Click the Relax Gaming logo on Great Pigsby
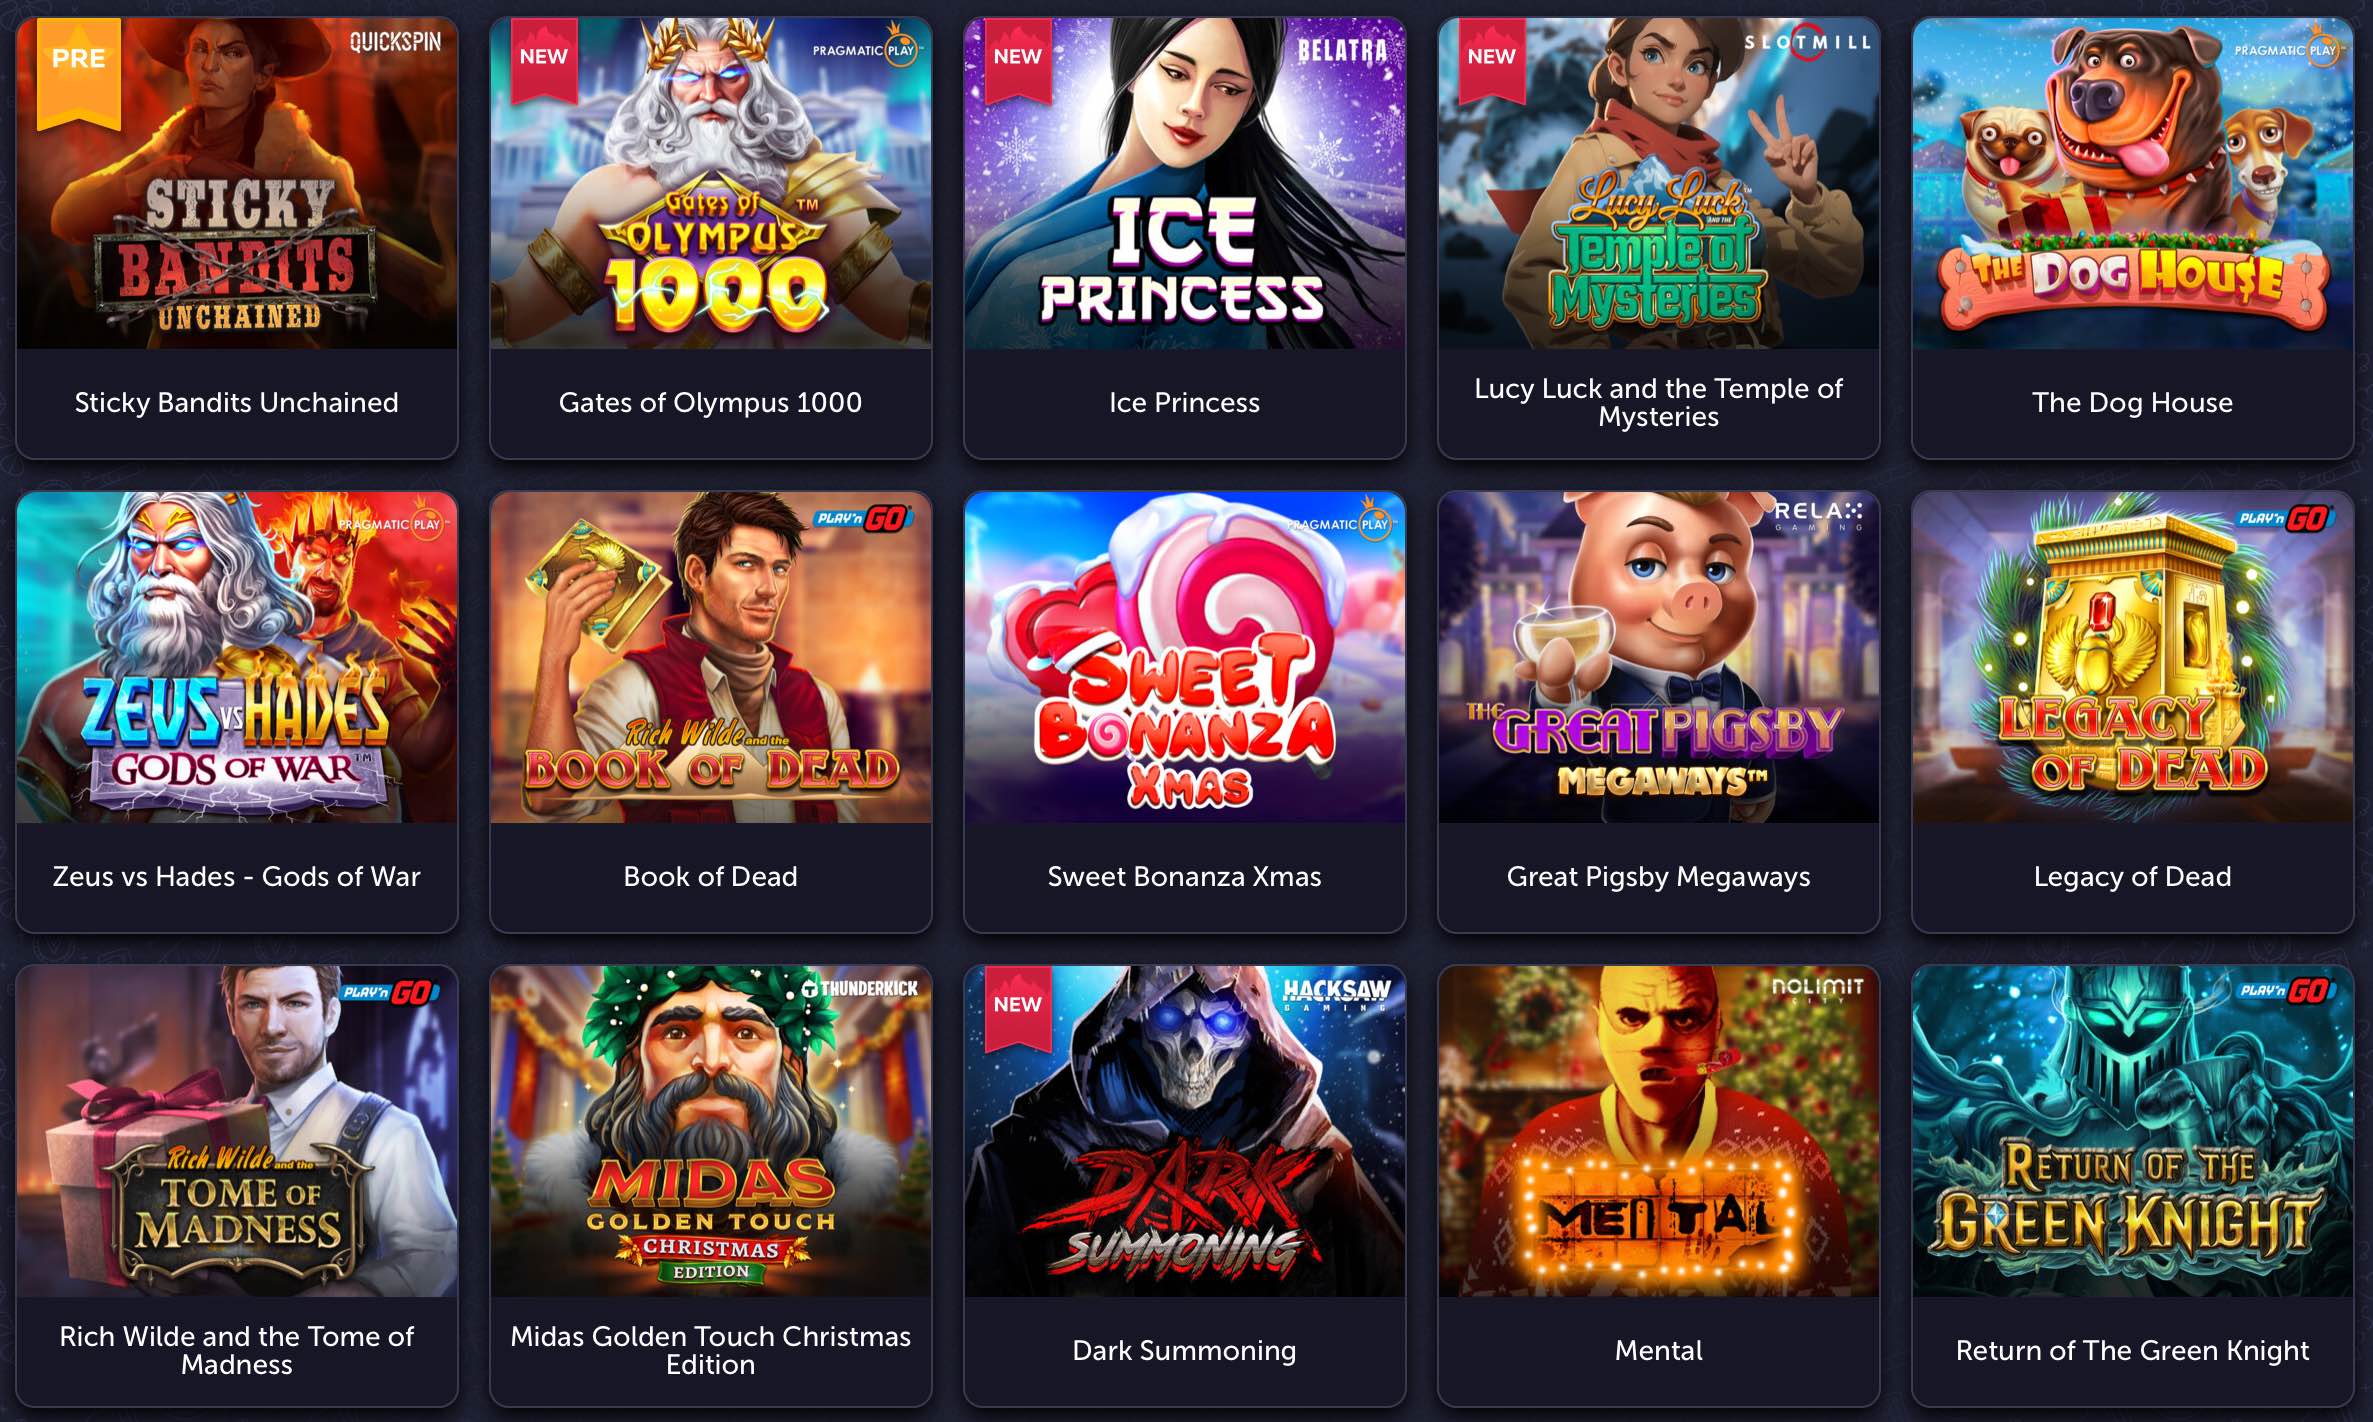This screenshot has height=1422, width=2373. point(1818,514)
